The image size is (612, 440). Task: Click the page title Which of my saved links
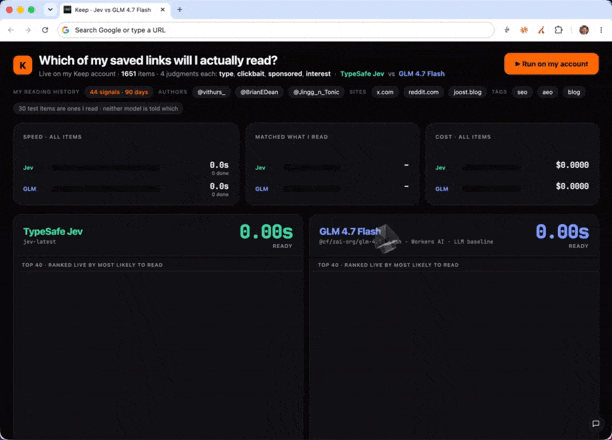click(158, 61)
